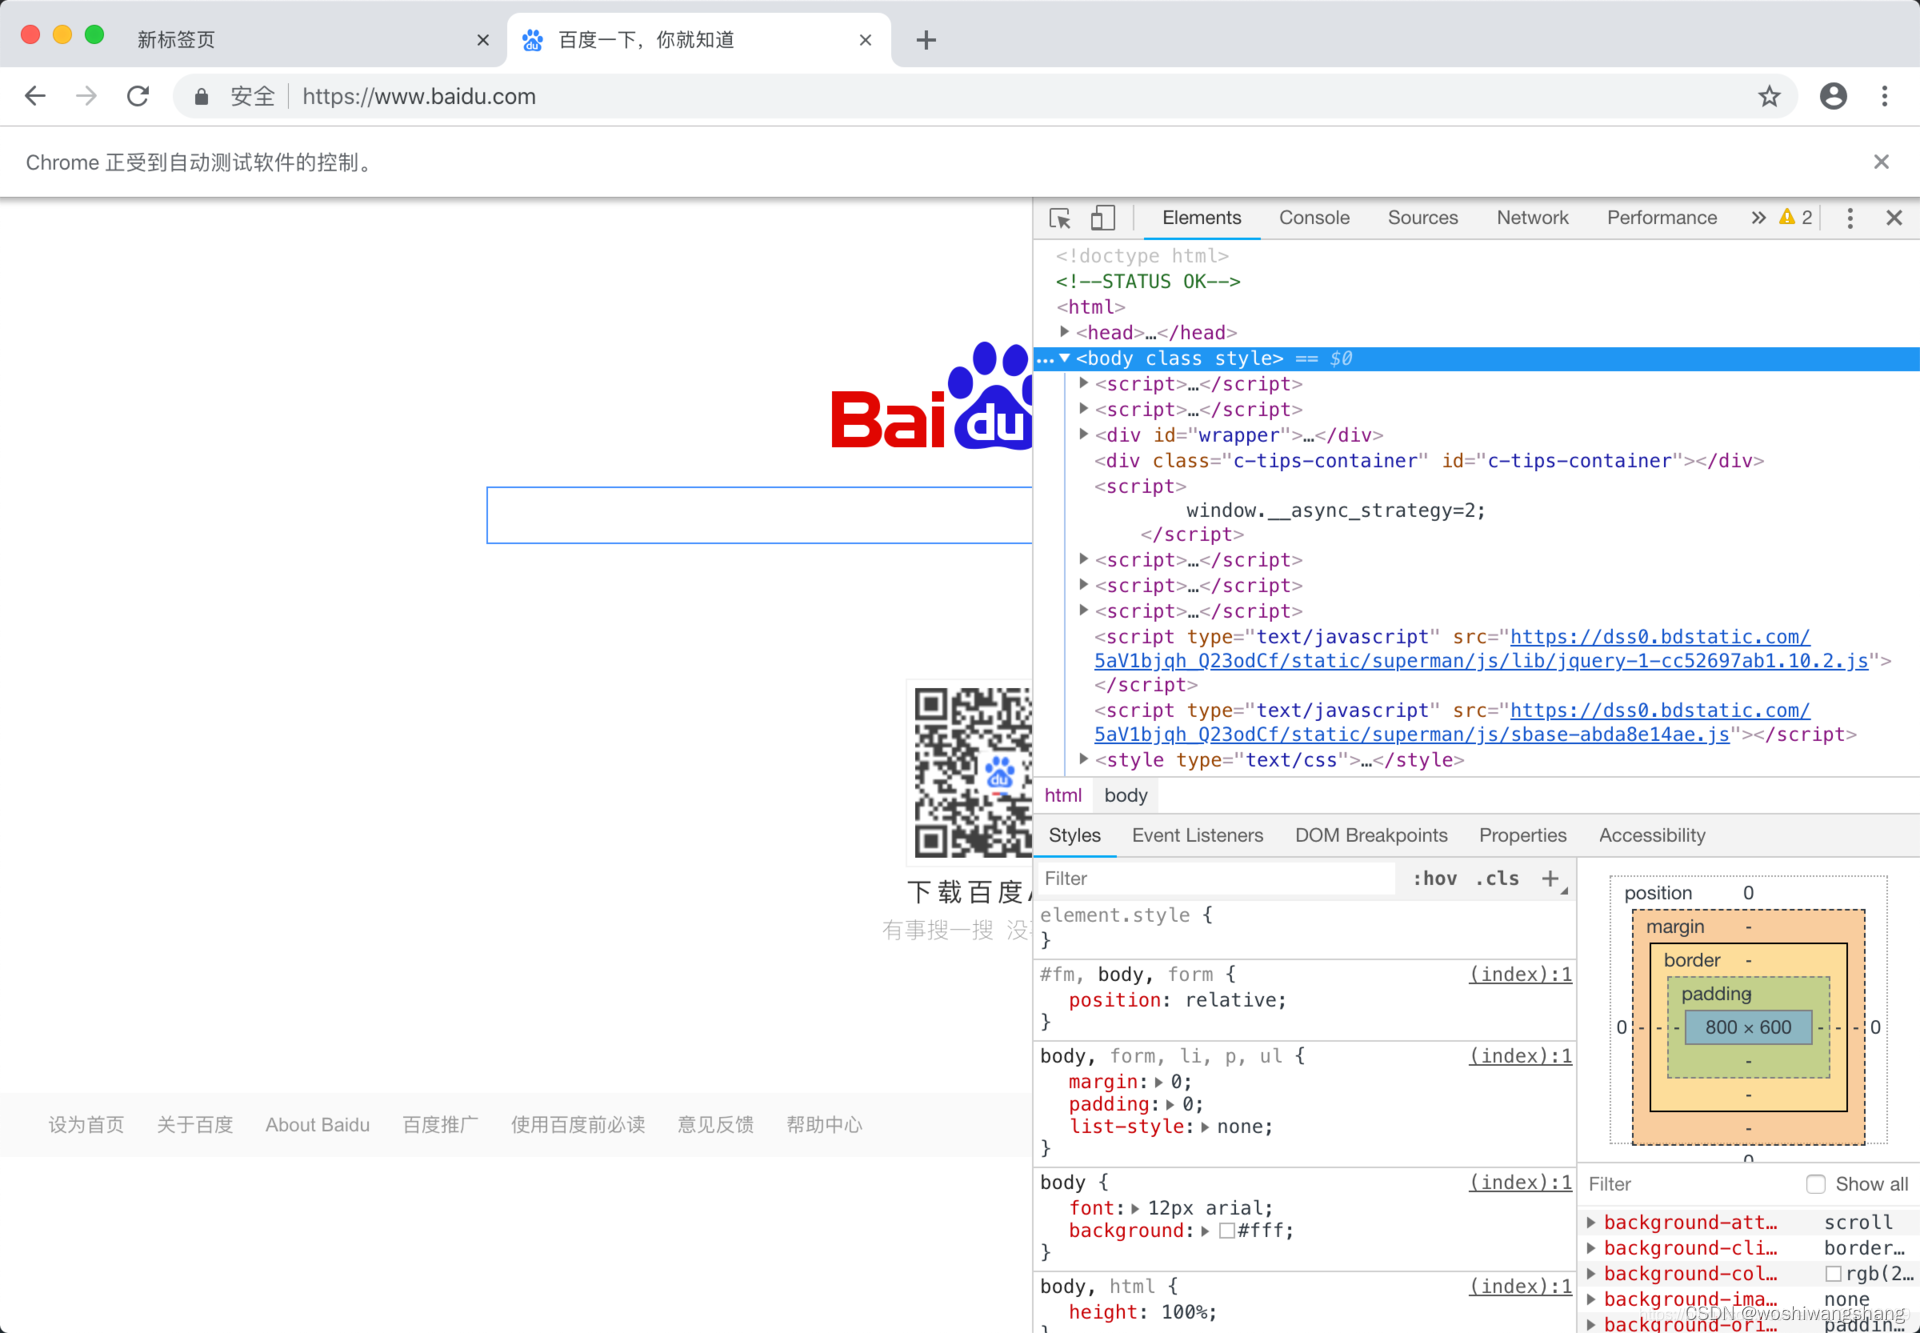Open the Event Listeners tab
1920x1333 pixels.
(x=1197, y=835)
